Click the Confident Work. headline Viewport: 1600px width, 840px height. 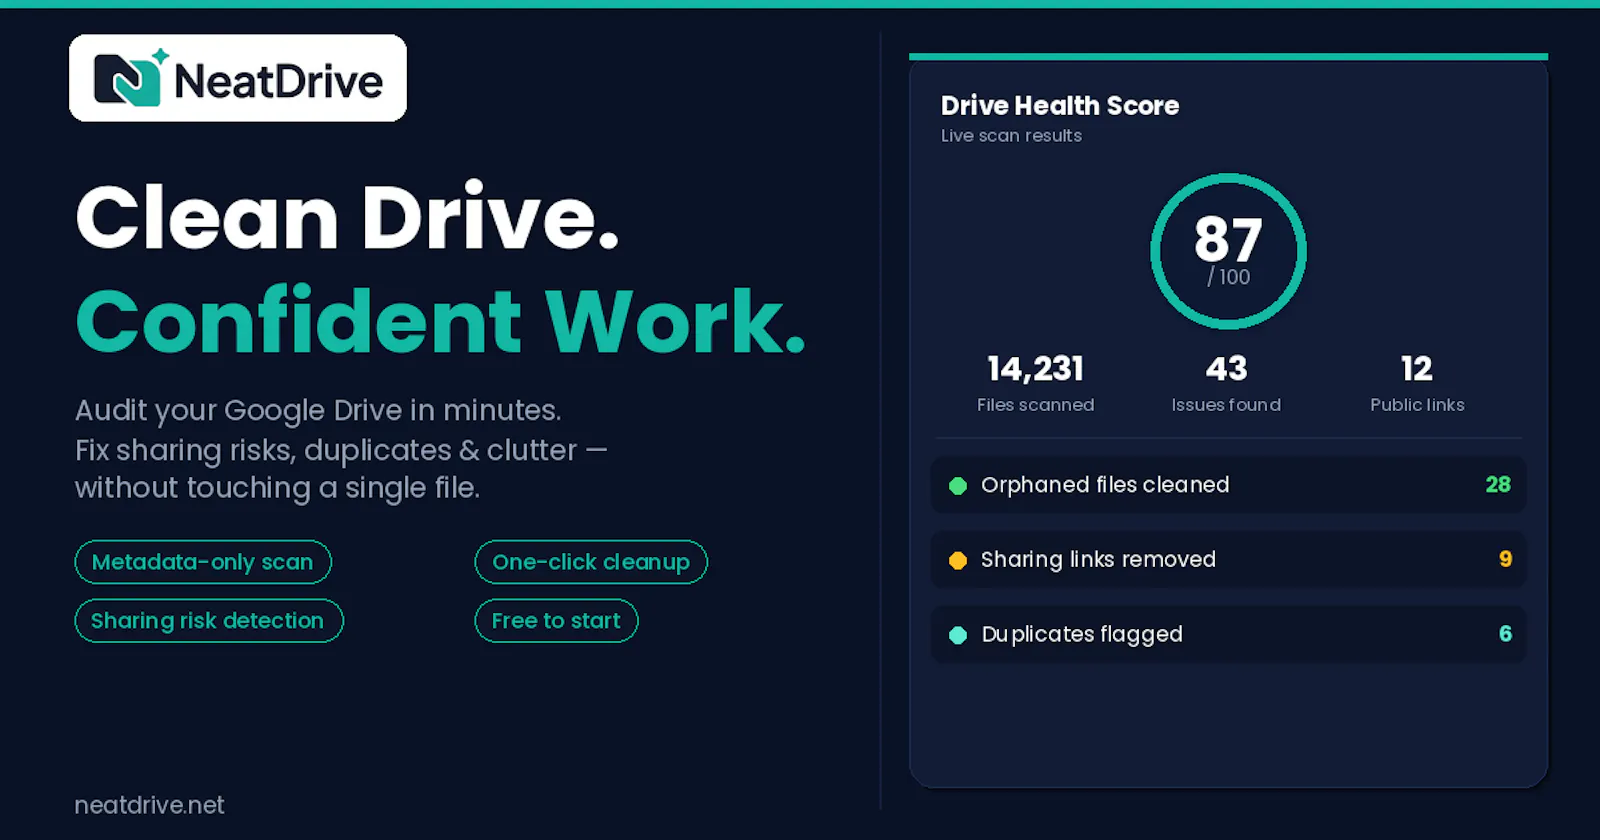[x=440, y=321]
